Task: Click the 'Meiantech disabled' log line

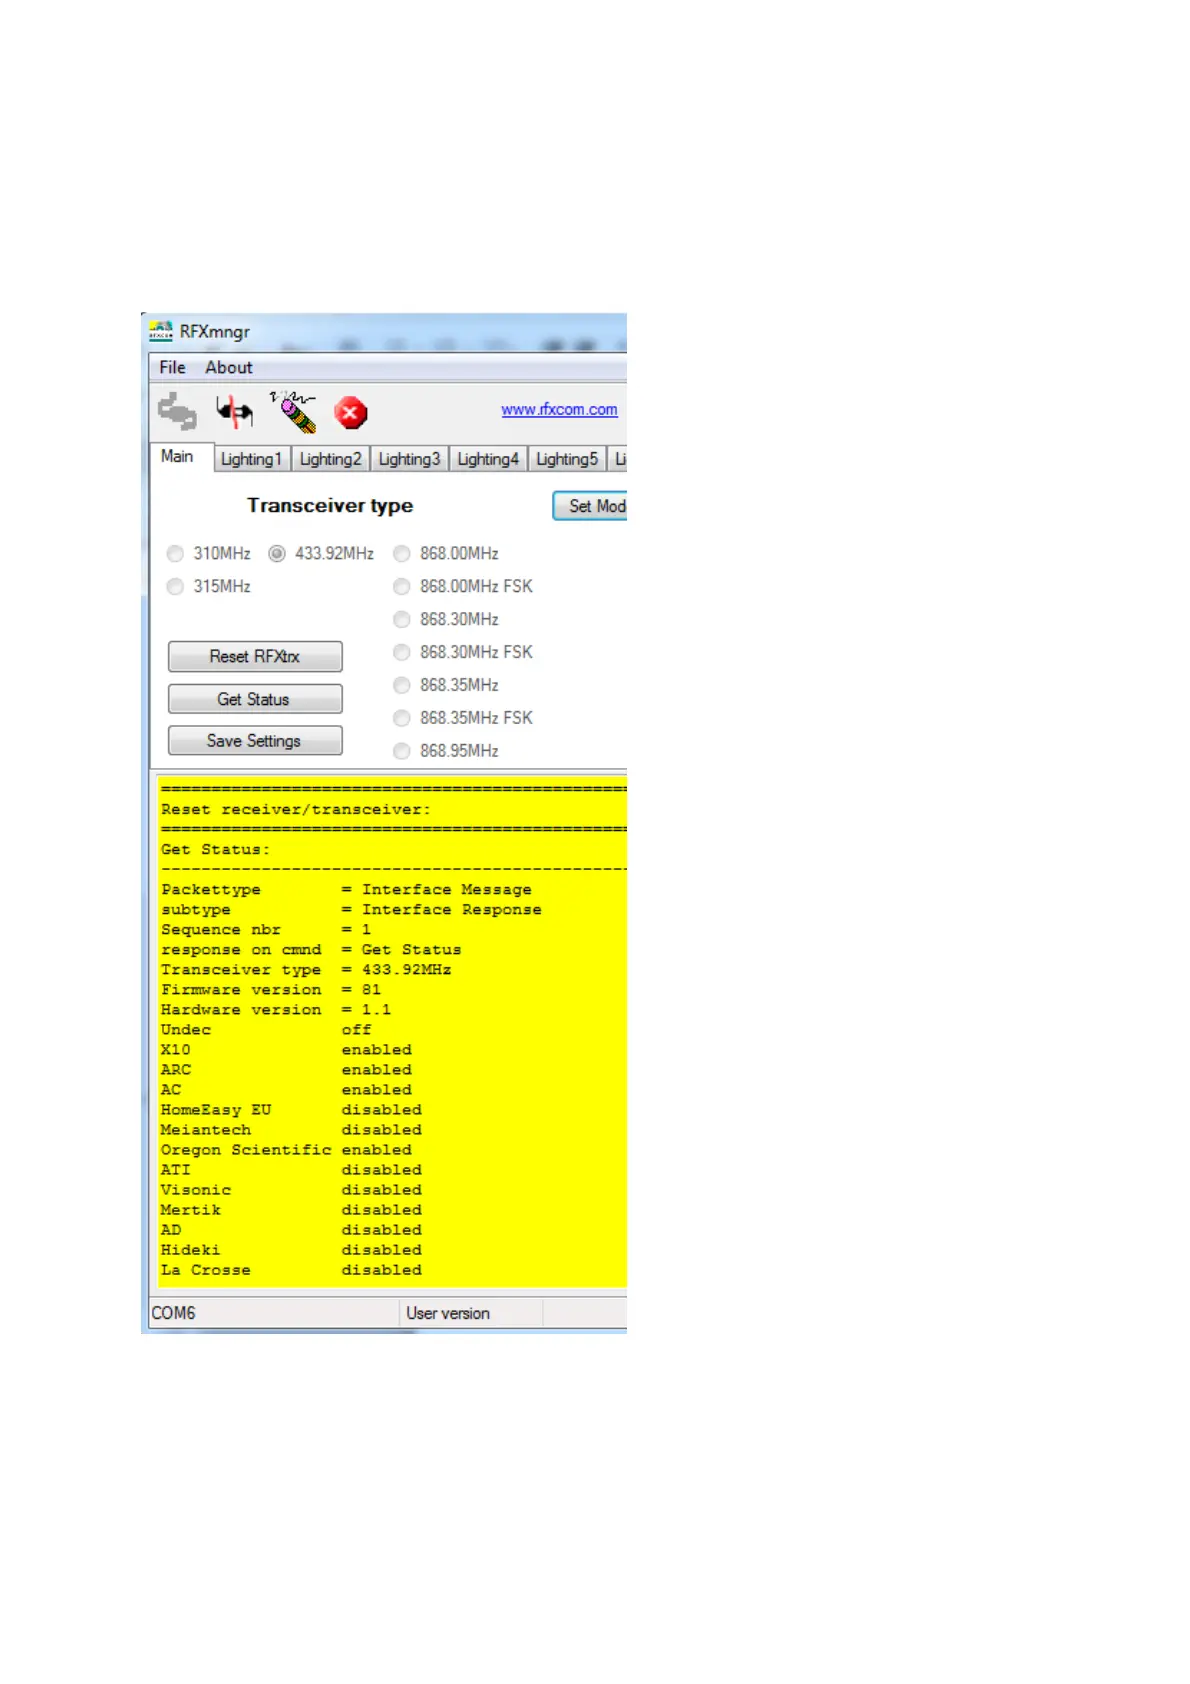Action: tap(291, 1130)
